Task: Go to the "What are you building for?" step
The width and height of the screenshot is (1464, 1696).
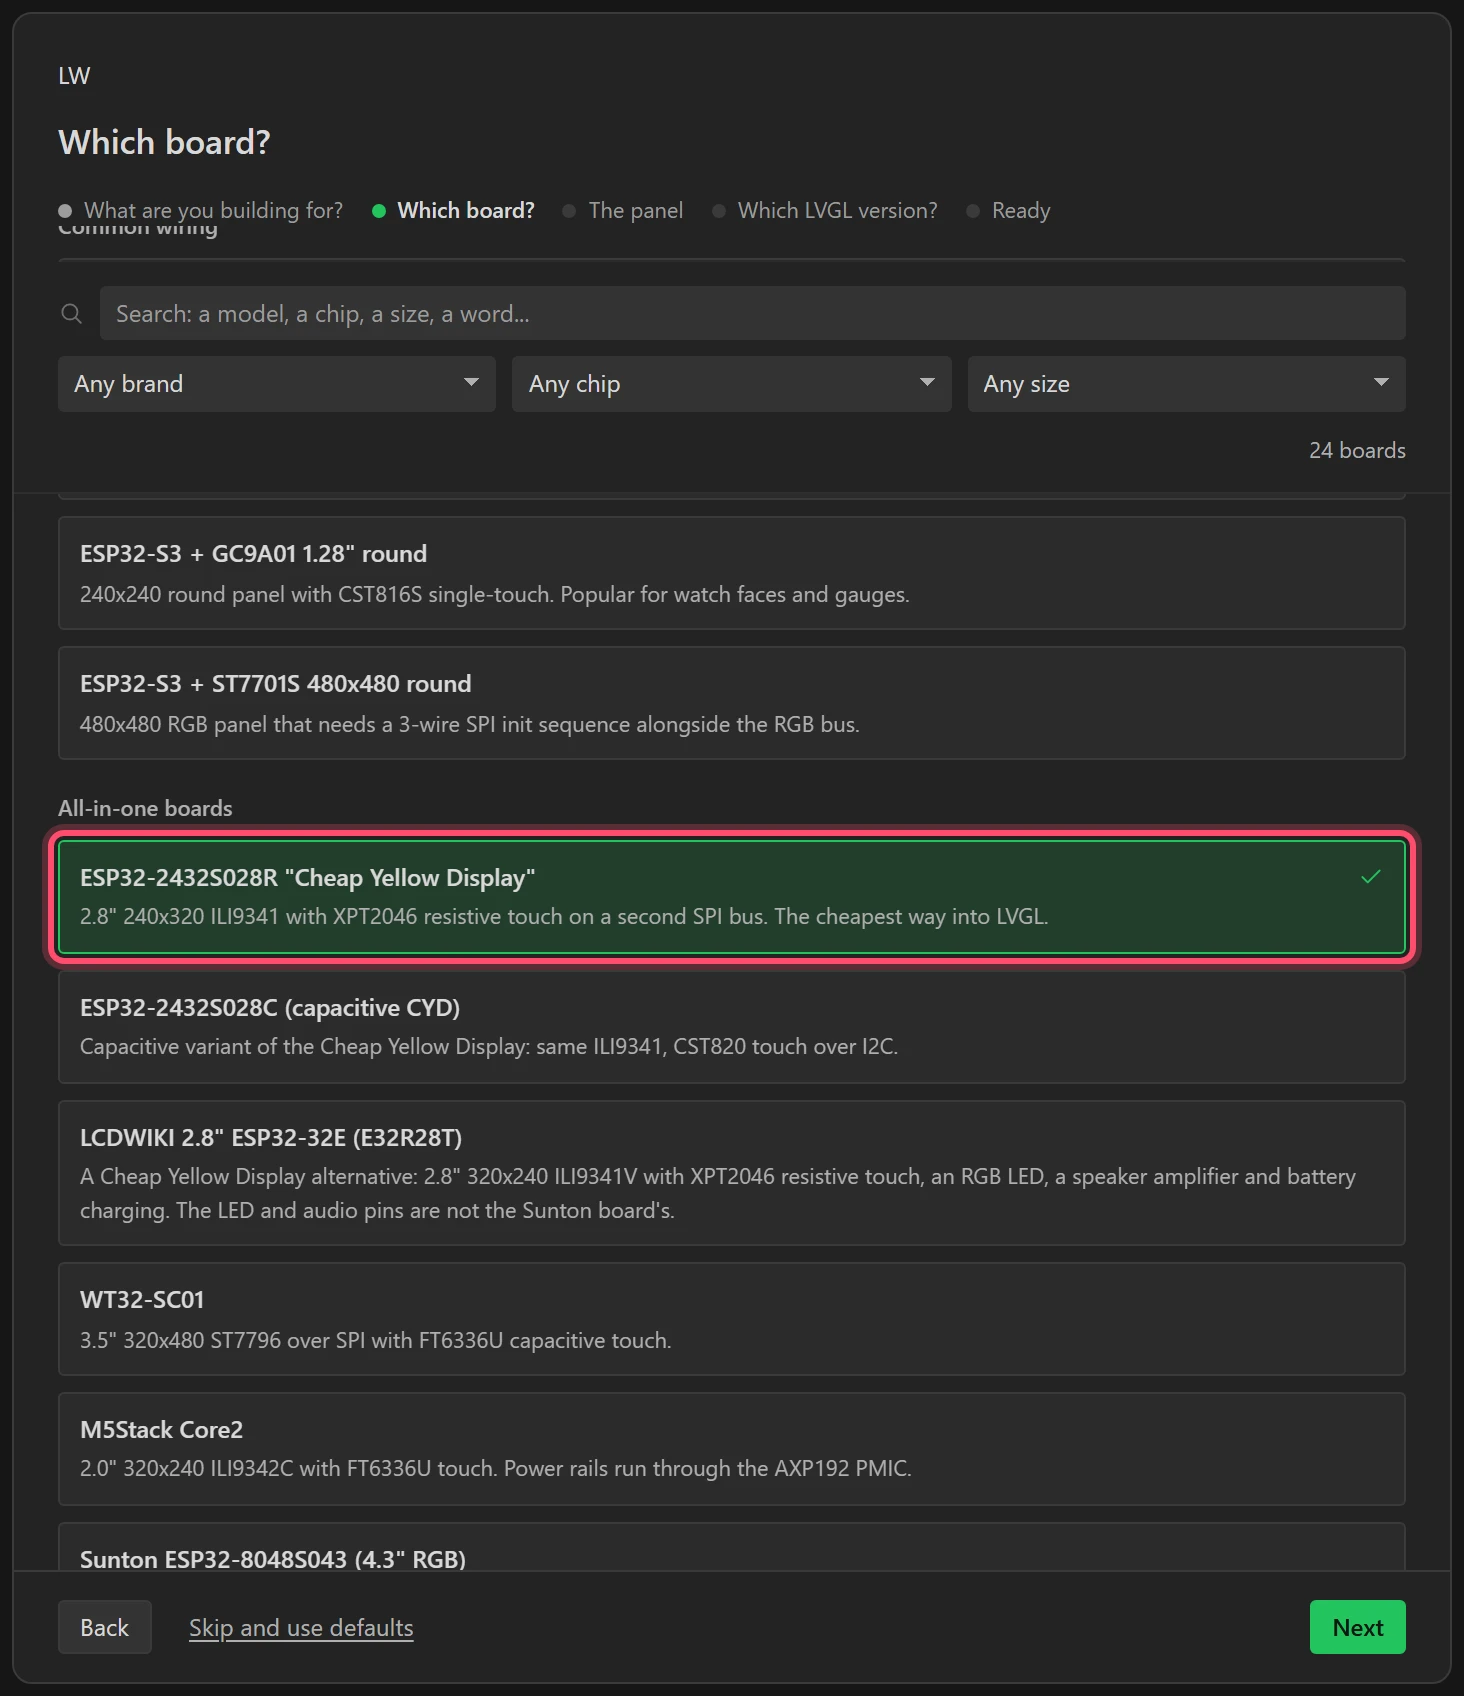Action: [x=200, y=210]
